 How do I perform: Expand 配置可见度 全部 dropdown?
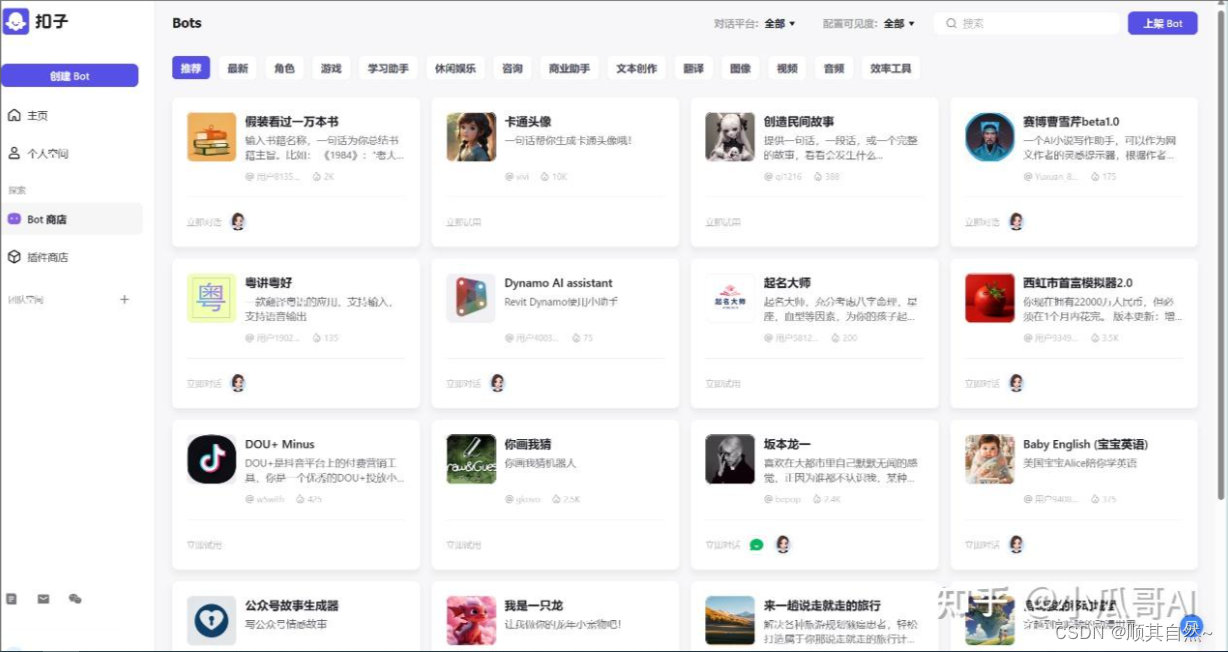tap(899, 23)
